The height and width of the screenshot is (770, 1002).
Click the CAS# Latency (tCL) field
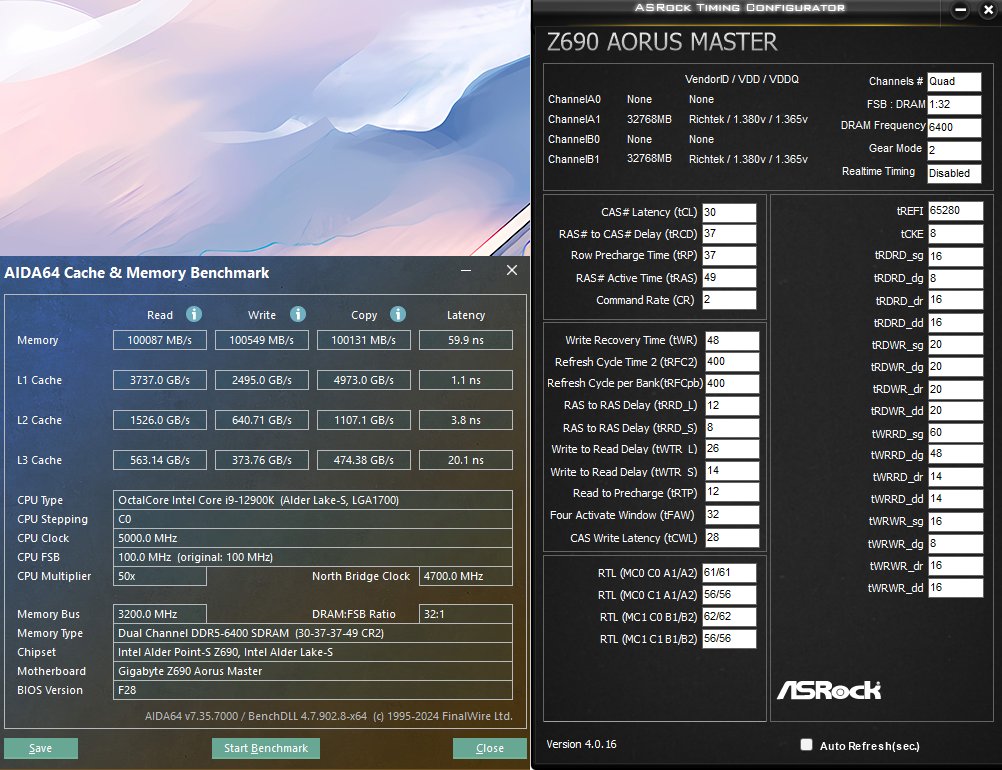[729, 213]
